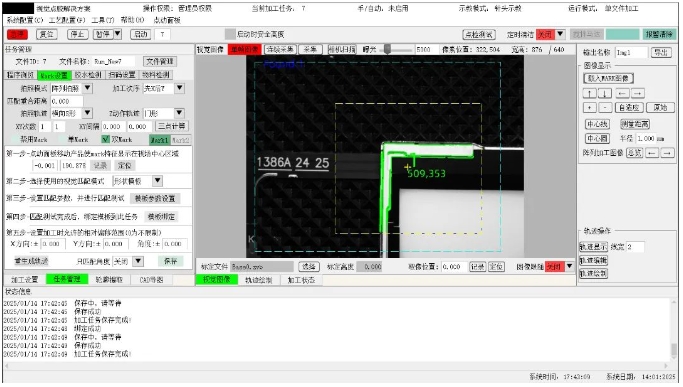Go to the previous array image with the left arrow
Viewport: 683px width, 387px height.
tap(652, 153)
